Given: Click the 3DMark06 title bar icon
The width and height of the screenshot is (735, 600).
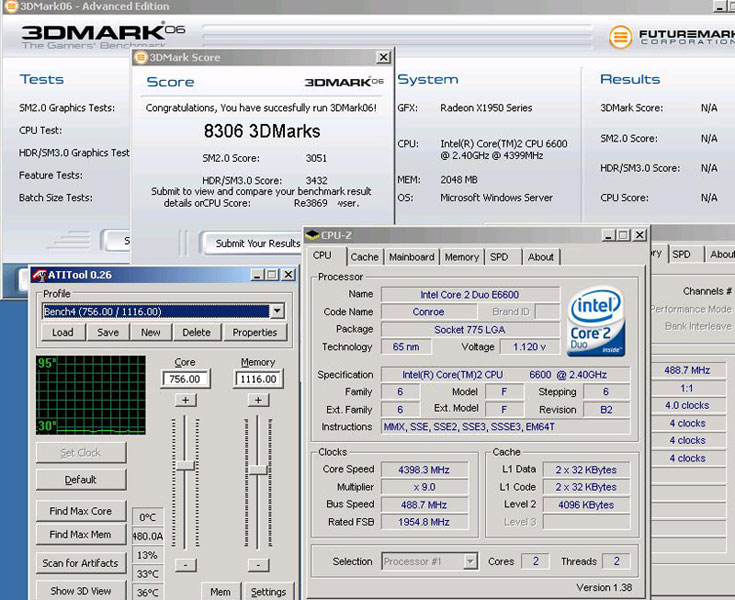Looking at the screenshot, I should (11, 6).
